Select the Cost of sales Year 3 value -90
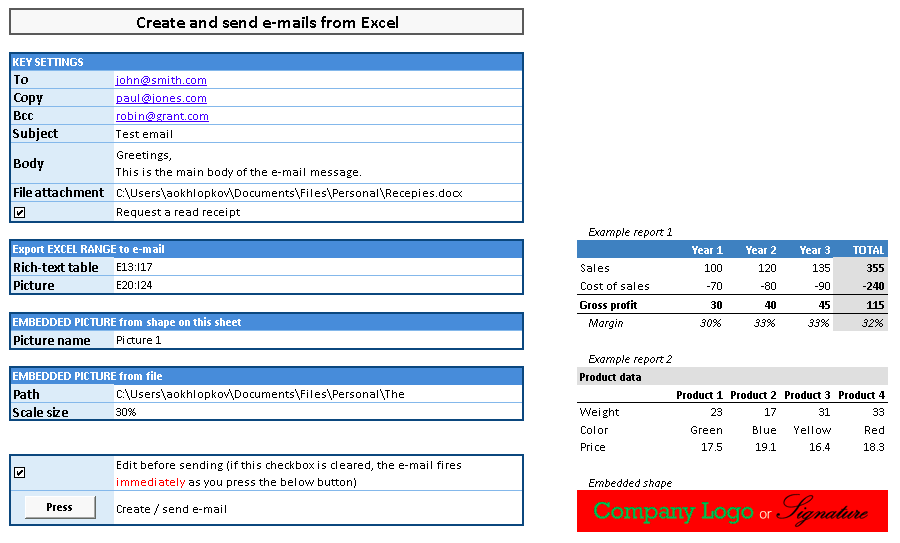The image size is (900, 543). (821, 286)
